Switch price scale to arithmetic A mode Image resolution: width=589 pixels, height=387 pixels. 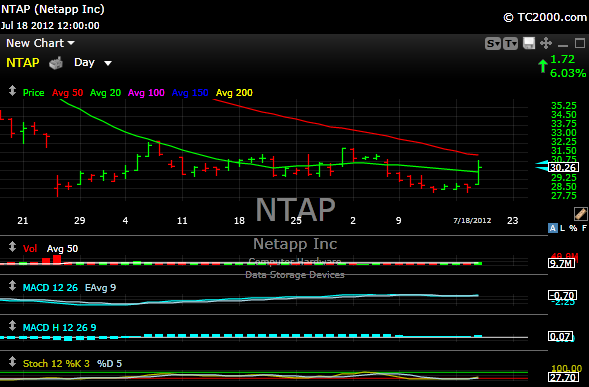point(553,228)
